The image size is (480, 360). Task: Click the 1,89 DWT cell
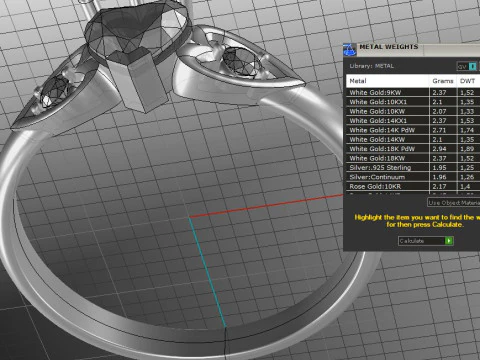(x=468, y=149)
